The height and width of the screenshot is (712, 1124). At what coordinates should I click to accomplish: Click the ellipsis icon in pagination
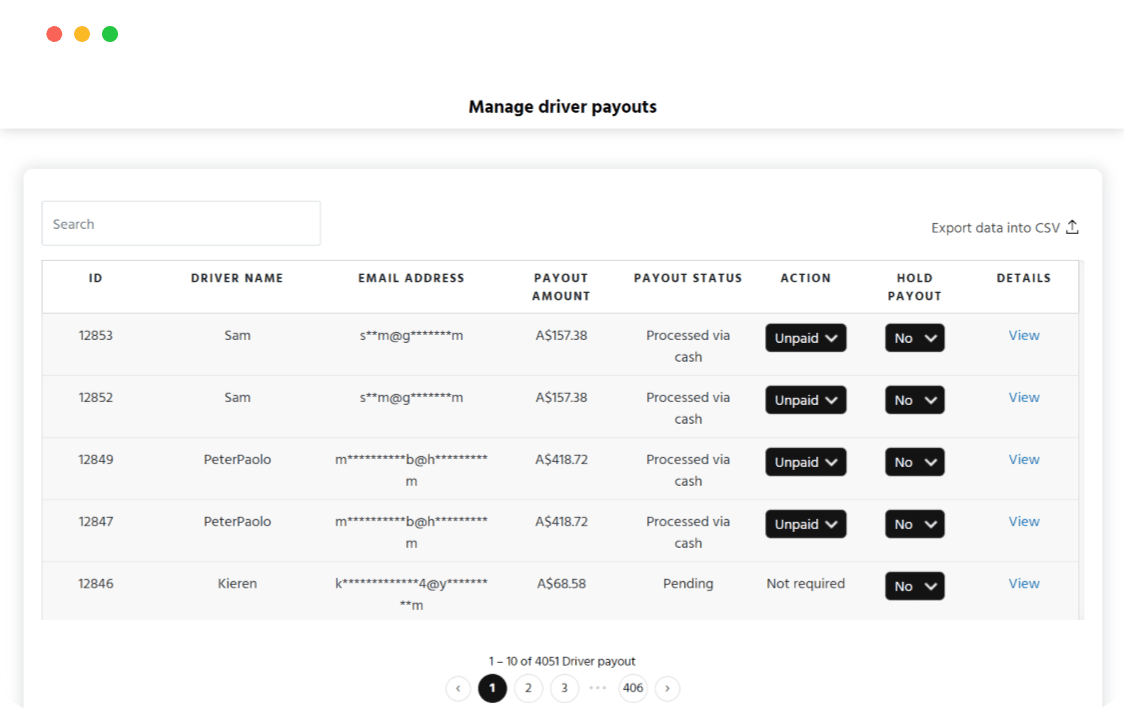[598, 688]
